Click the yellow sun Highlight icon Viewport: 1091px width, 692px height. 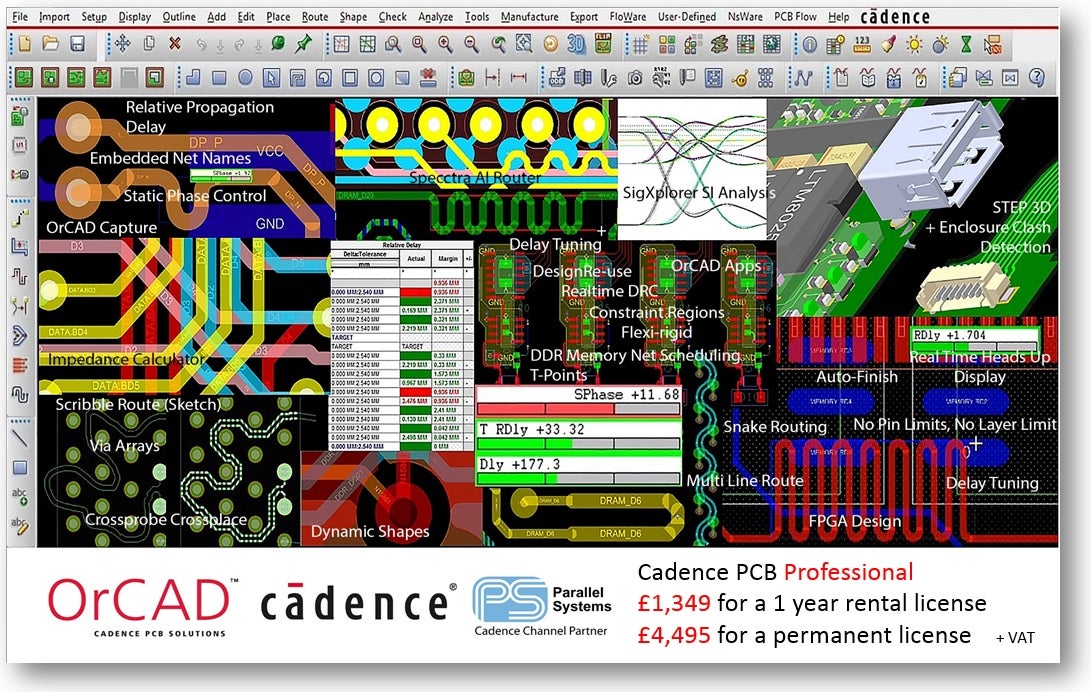pyautogui.click(x=914, y=45)
